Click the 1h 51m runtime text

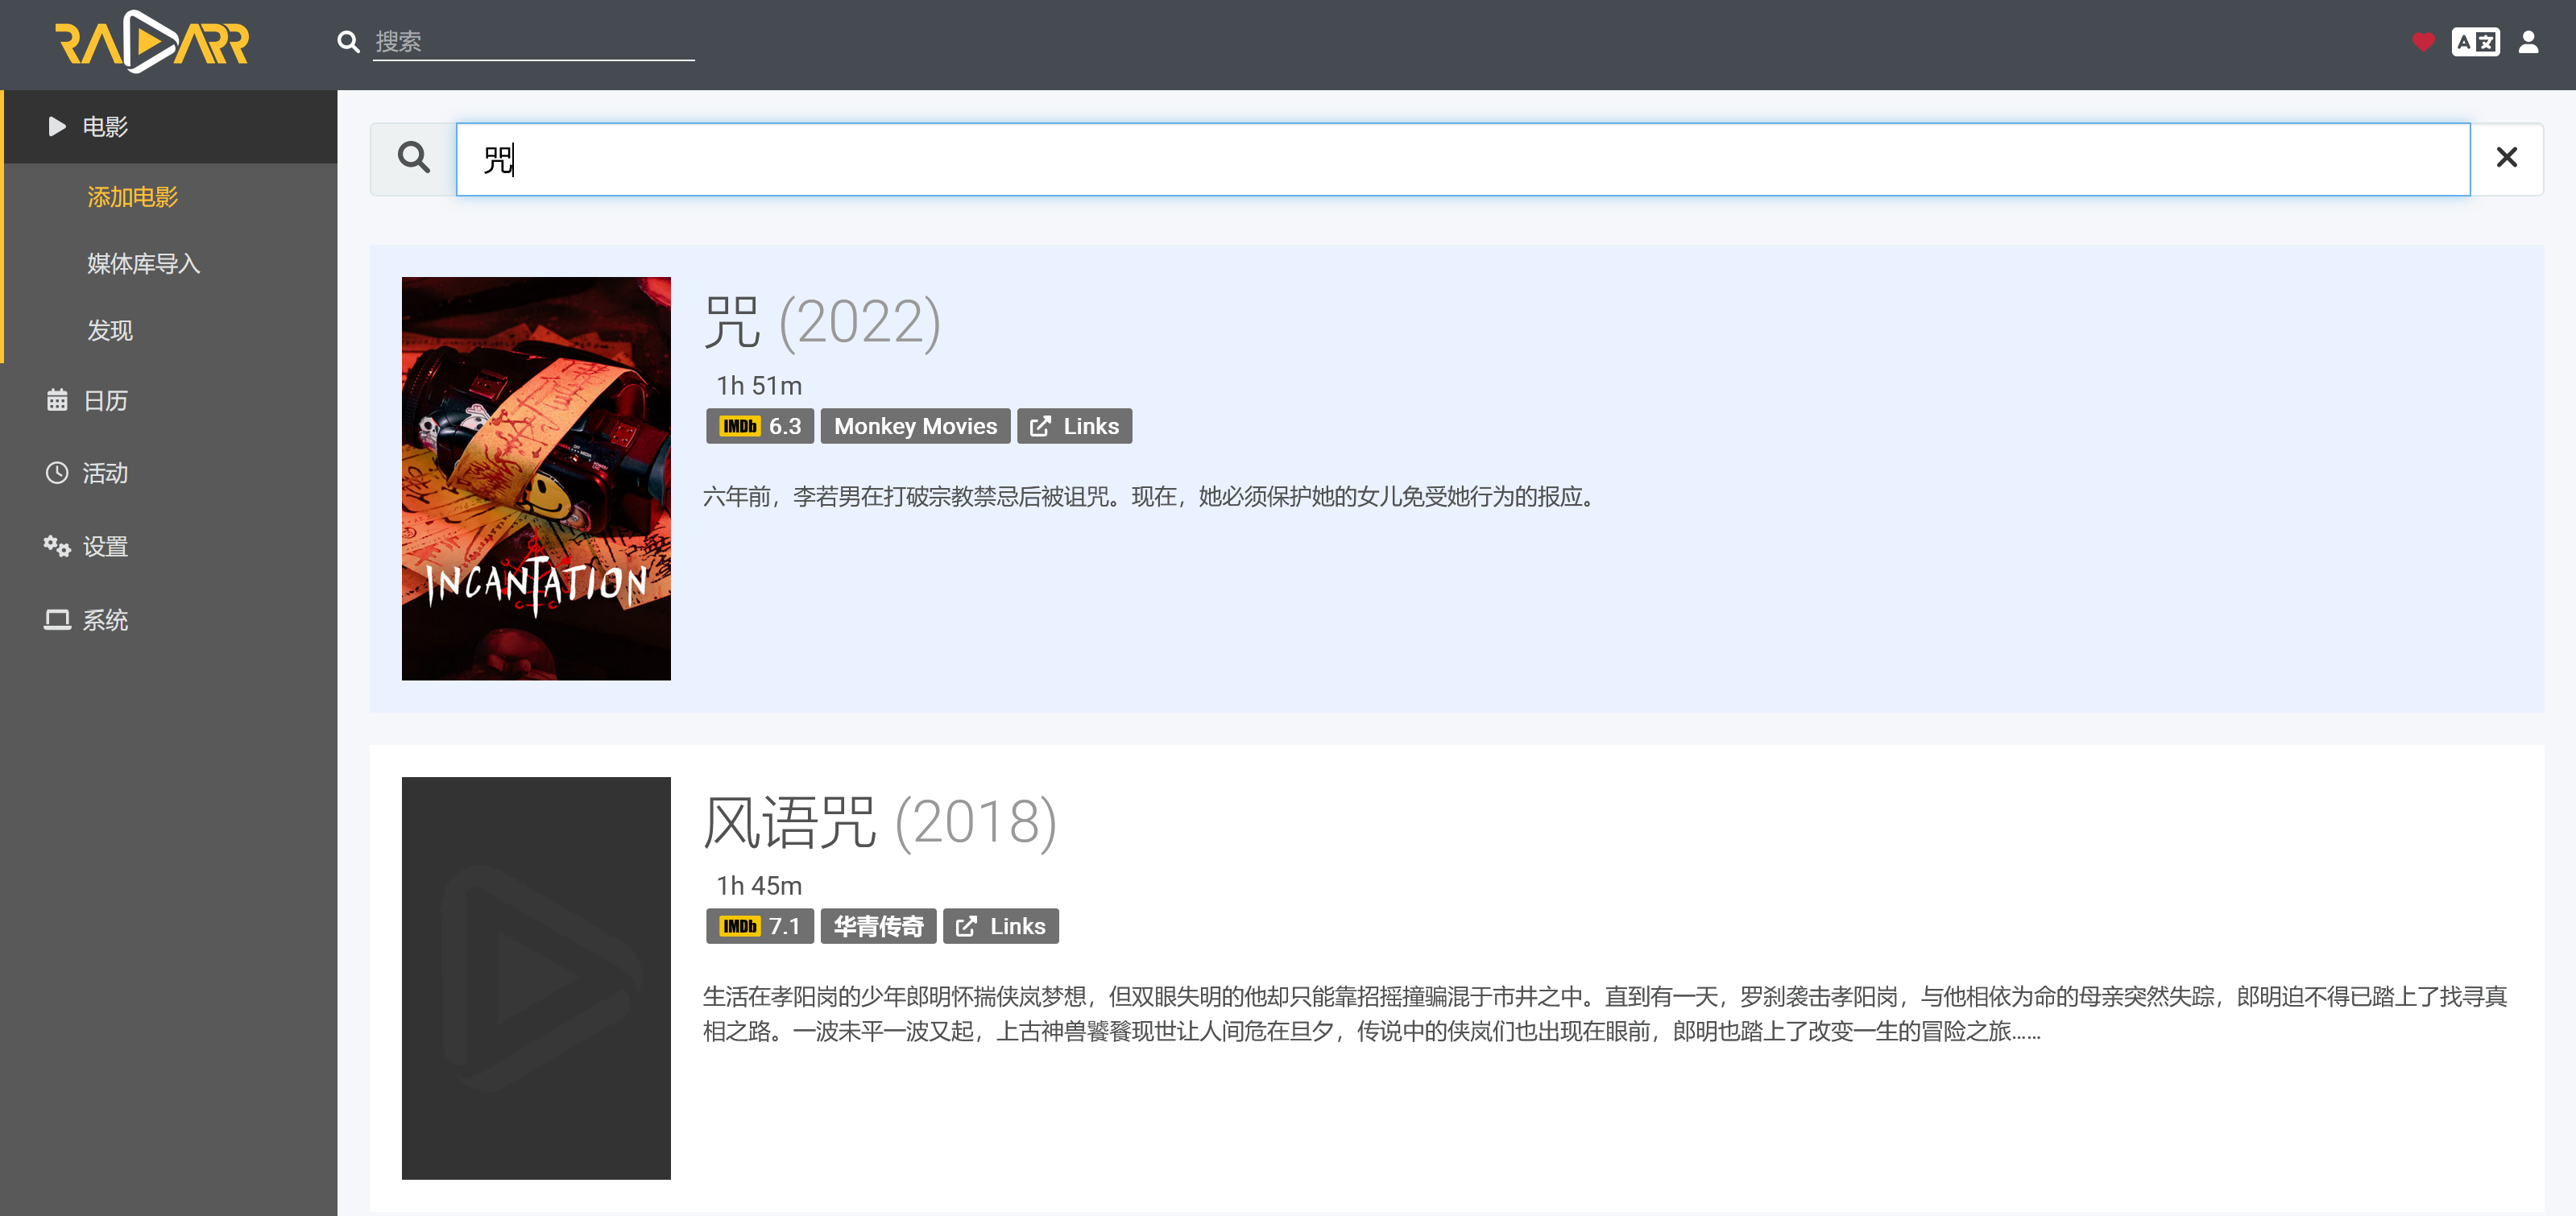pos(759,386)
